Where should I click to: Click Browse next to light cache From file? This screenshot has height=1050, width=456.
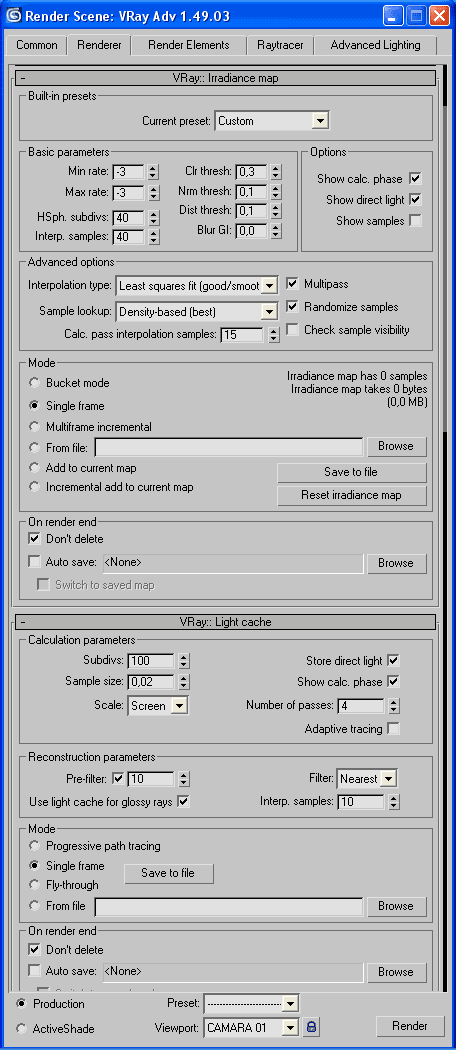pos(396,906)
